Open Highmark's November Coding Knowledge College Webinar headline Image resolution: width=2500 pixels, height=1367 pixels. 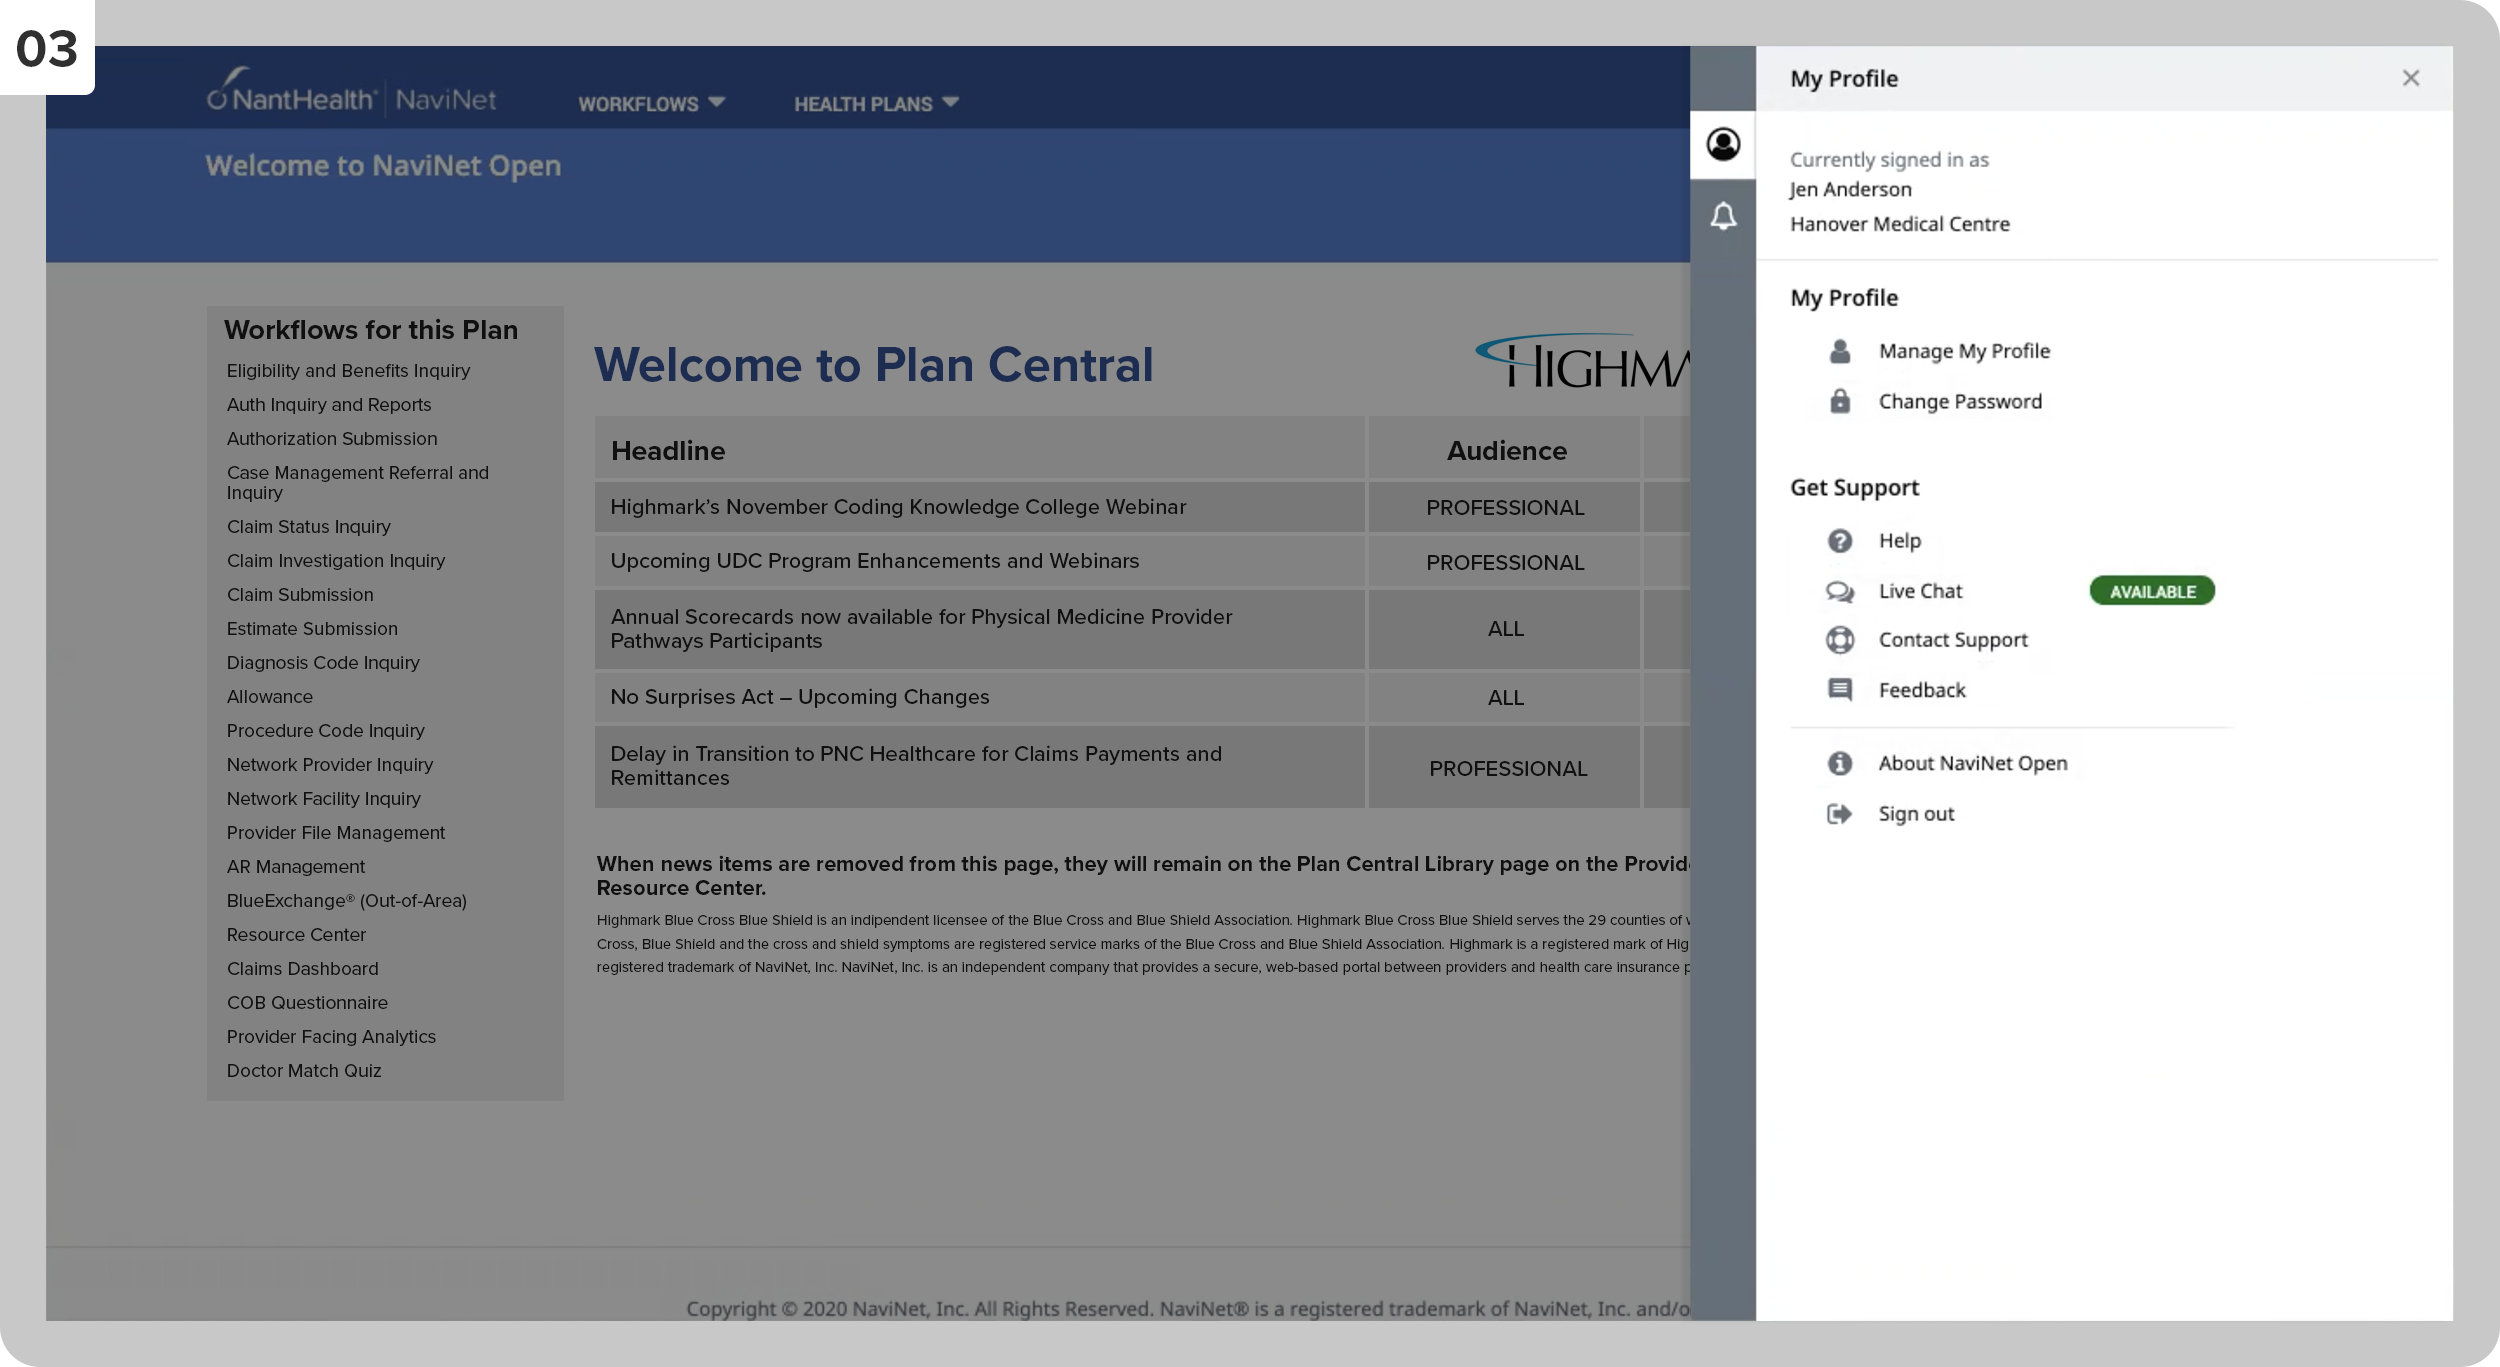coord(898,507)
